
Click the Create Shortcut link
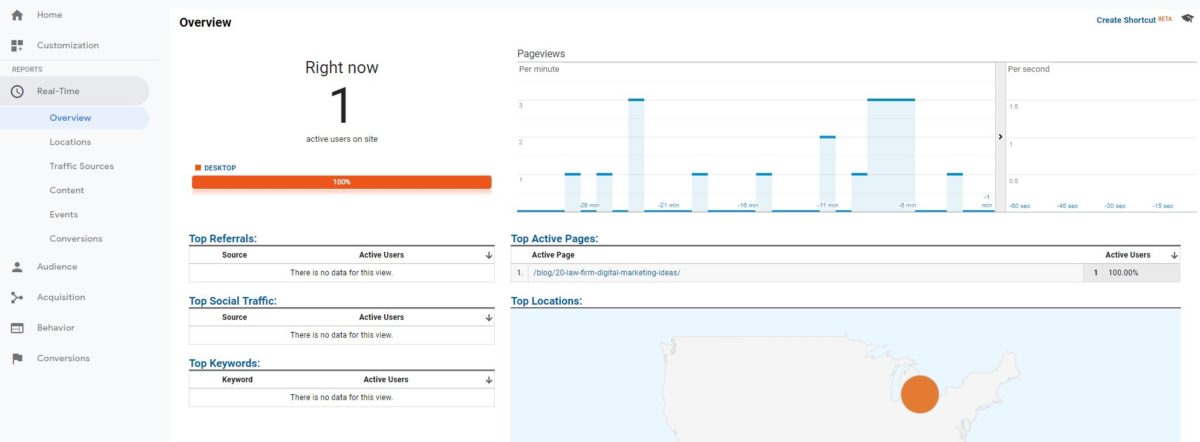click(x=1126, y=20)
